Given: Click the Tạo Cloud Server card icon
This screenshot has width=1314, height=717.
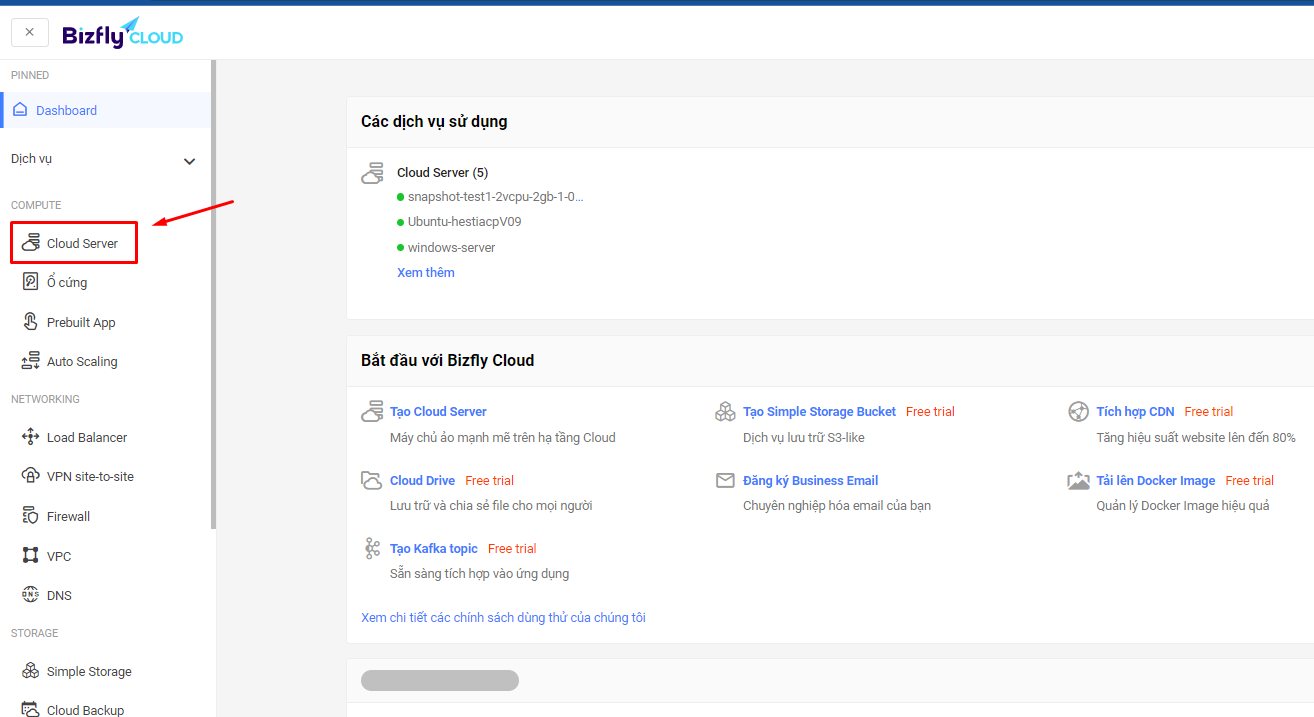Looking at the screenshot, I should point(372,411).
